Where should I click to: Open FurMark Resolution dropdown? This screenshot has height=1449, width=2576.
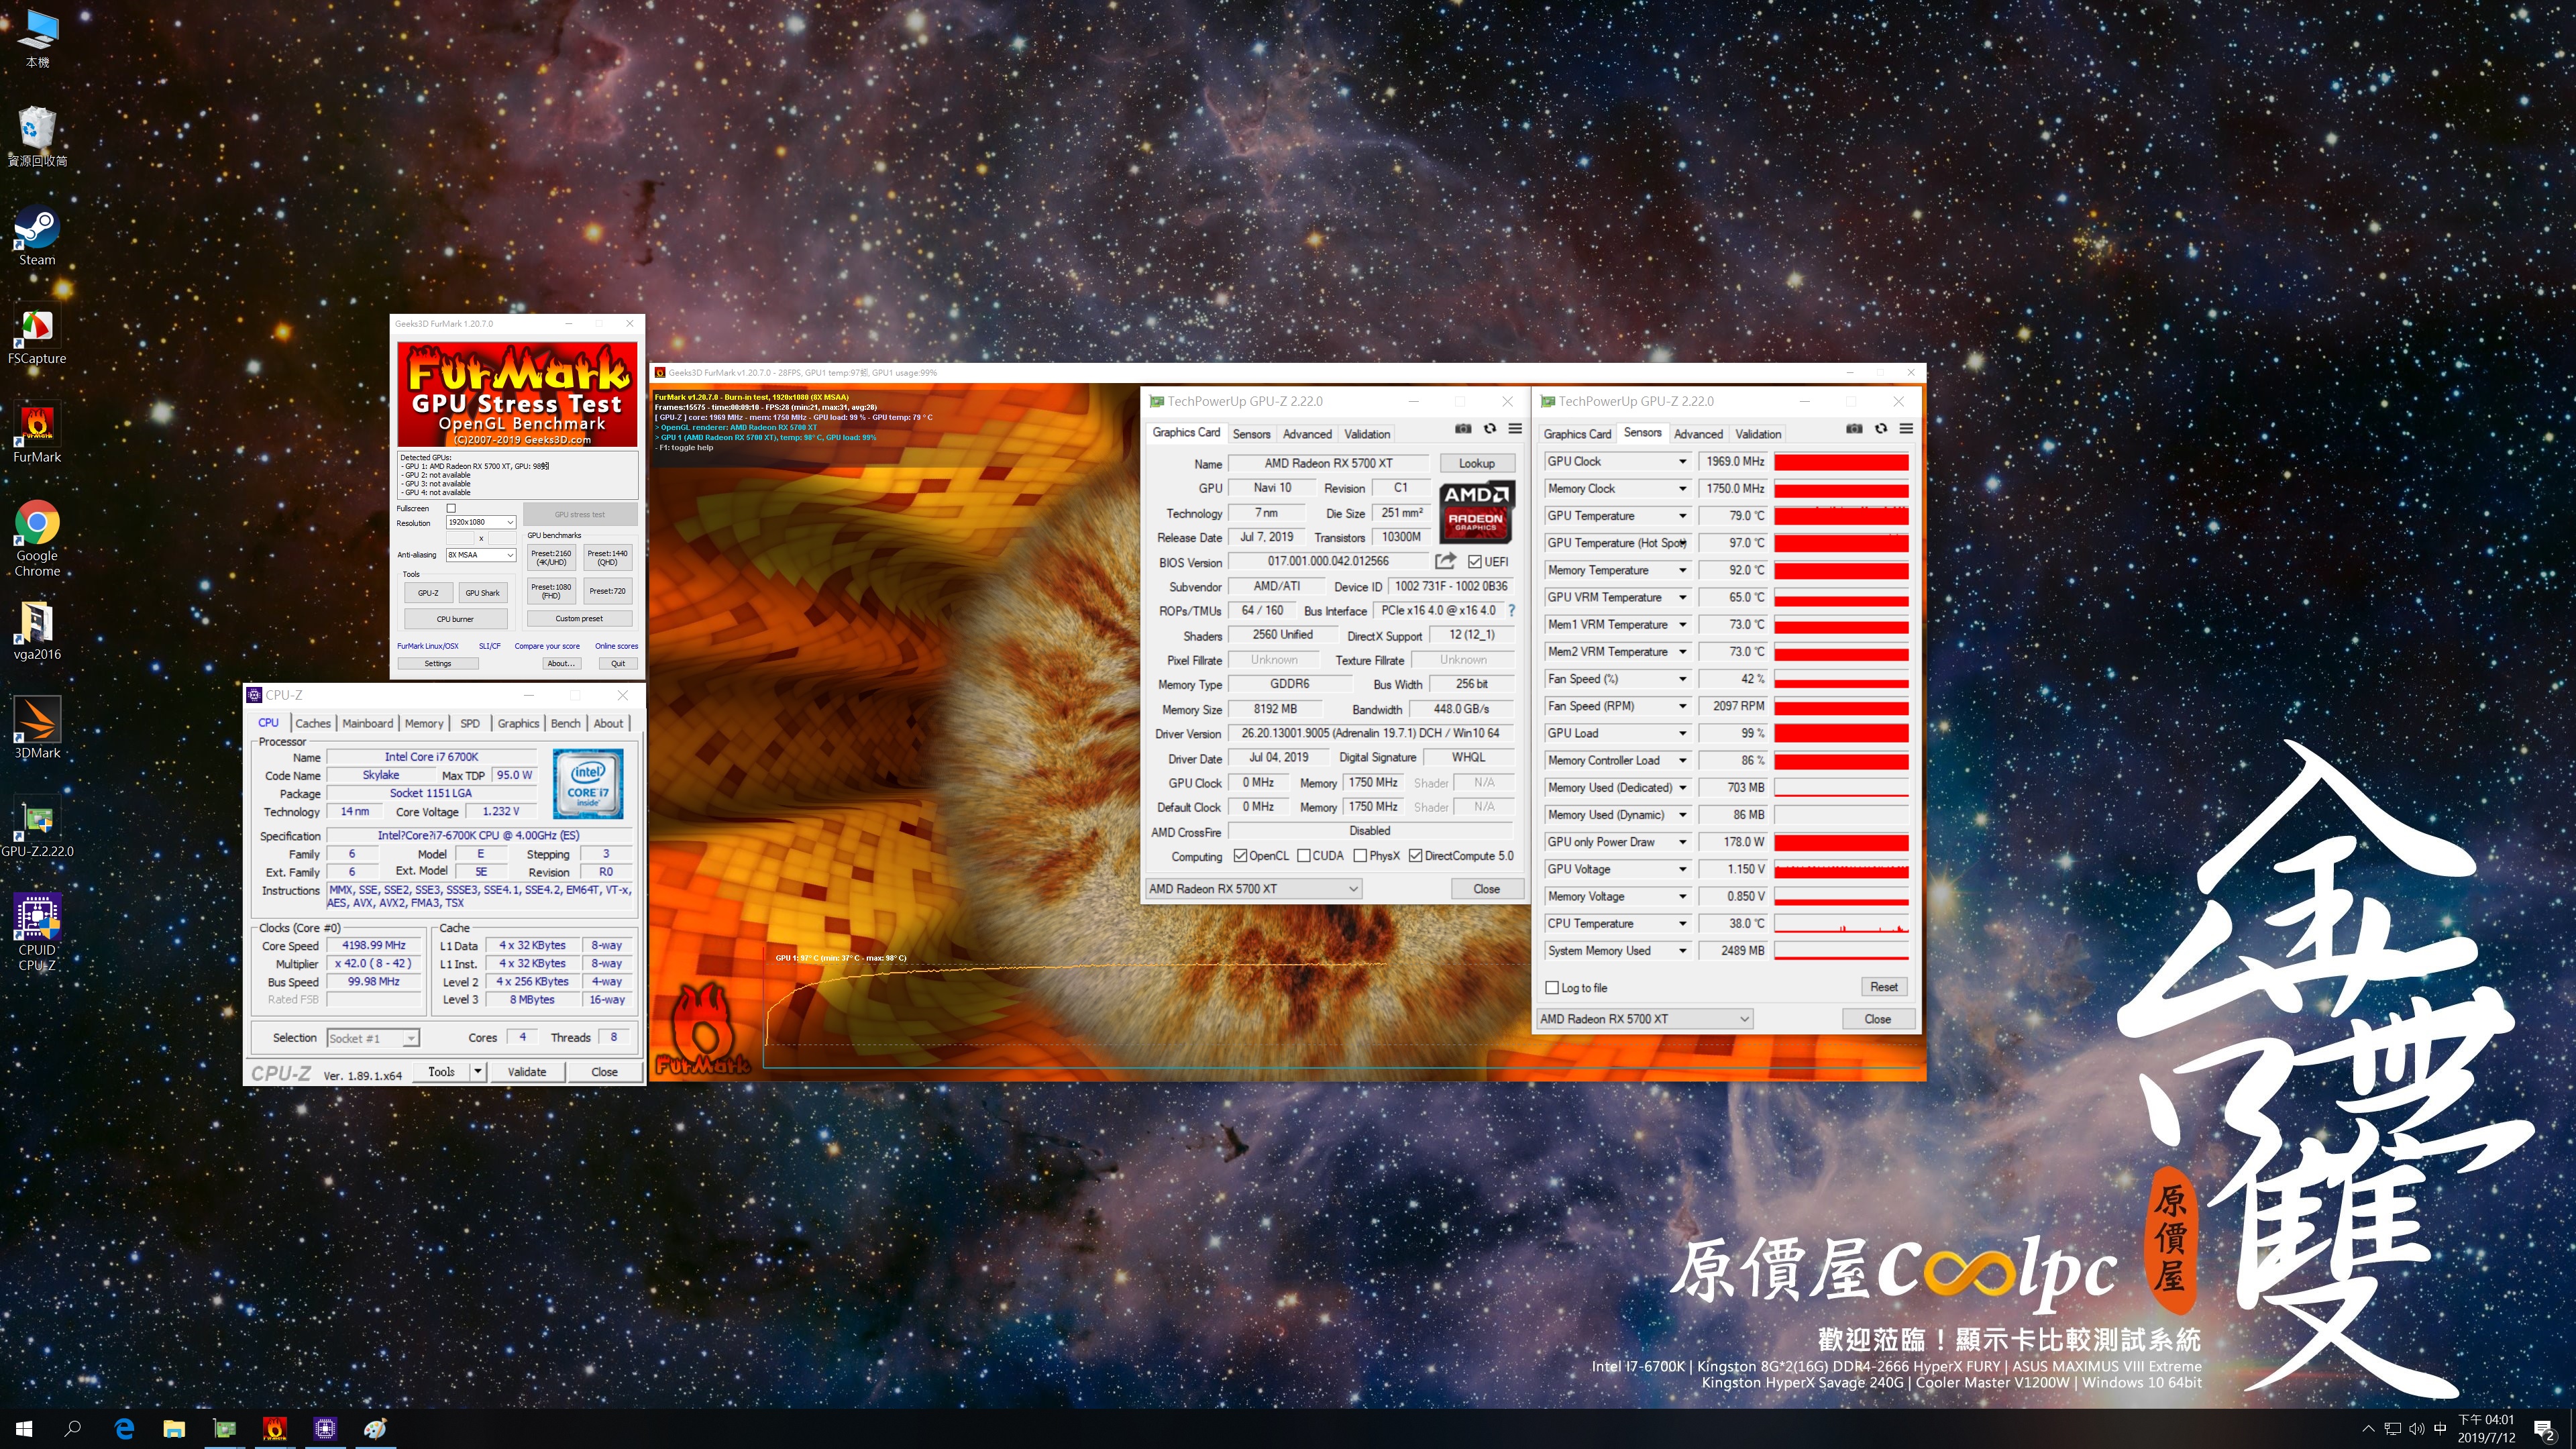coord(481,522)
